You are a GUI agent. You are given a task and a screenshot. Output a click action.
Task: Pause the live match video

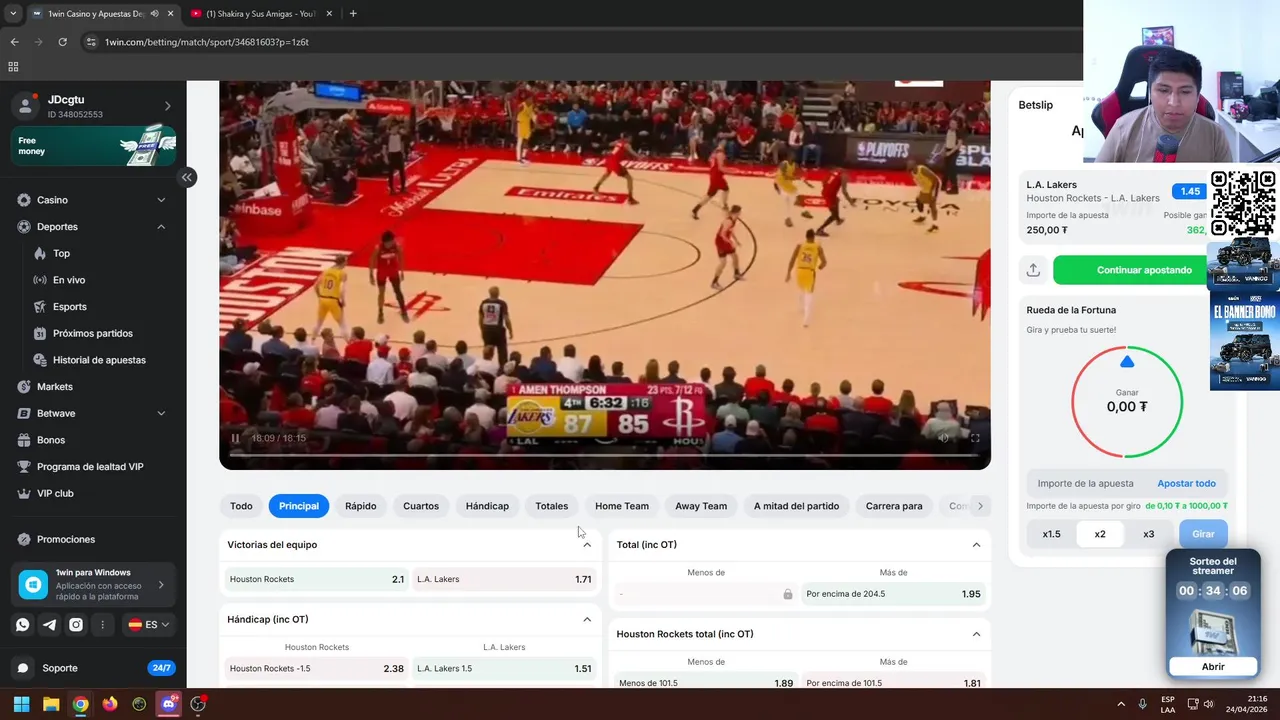pyautogui.click(x=235, y=438)
